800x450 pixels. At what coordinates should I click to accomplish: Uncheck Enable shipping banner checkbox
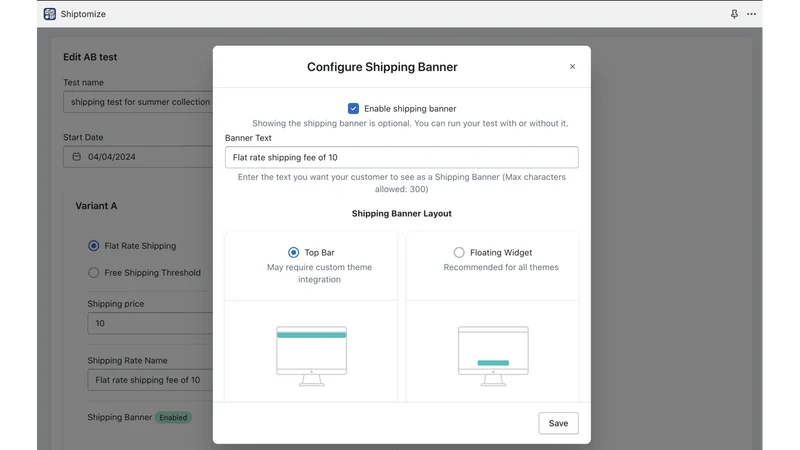coord(353,108)
